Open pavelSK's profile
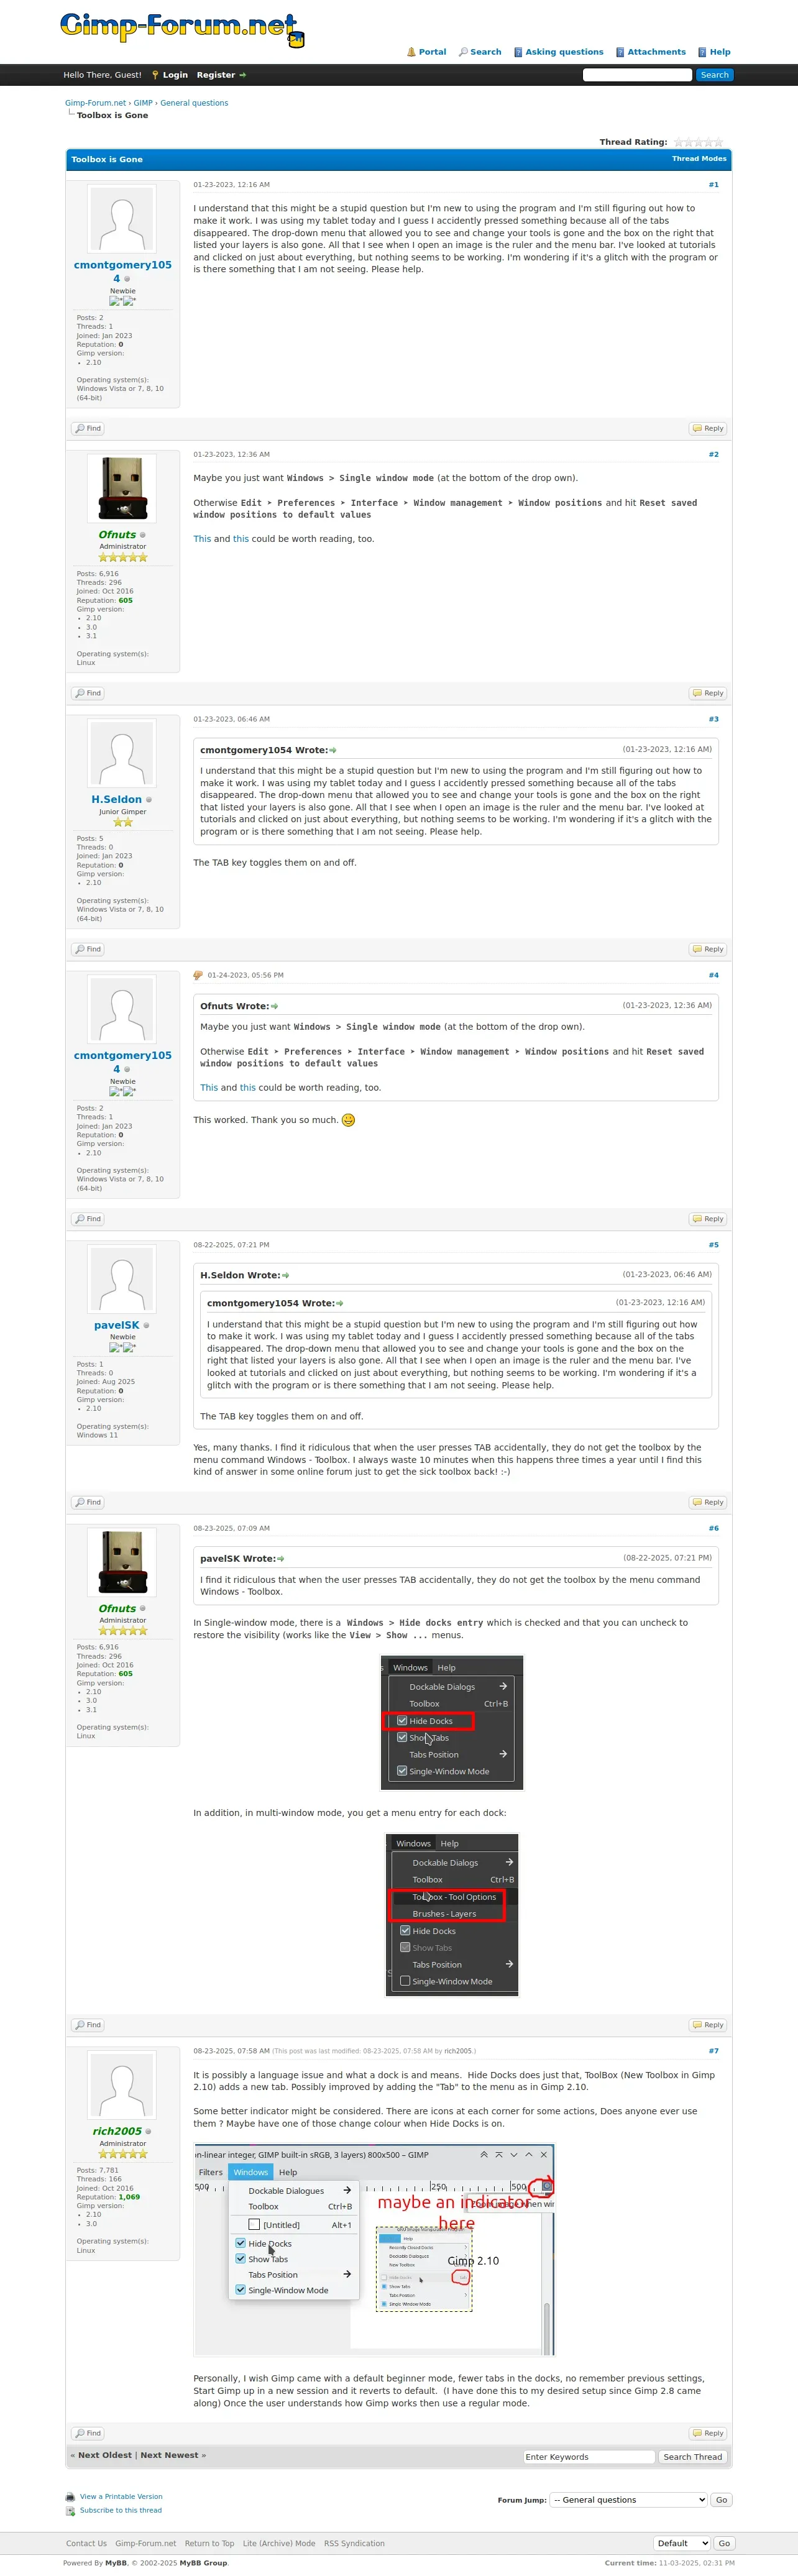 (x=116, y=1326)
